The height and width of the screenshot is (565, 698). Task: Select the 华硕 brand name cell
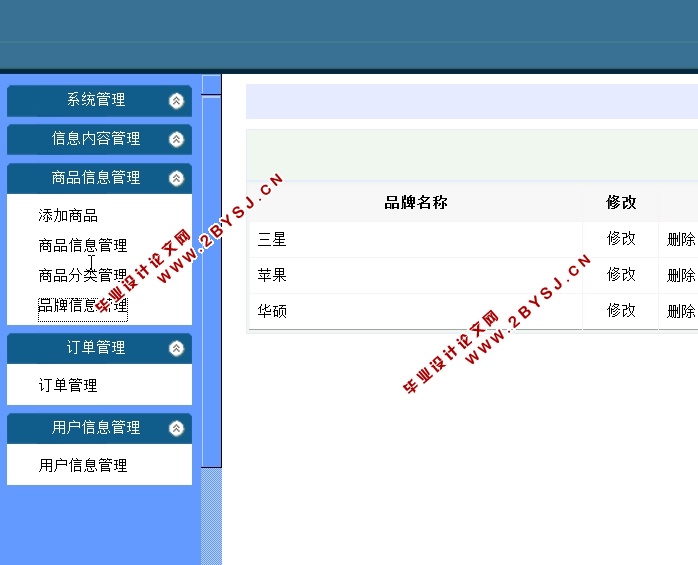click(x=416, y=311)
